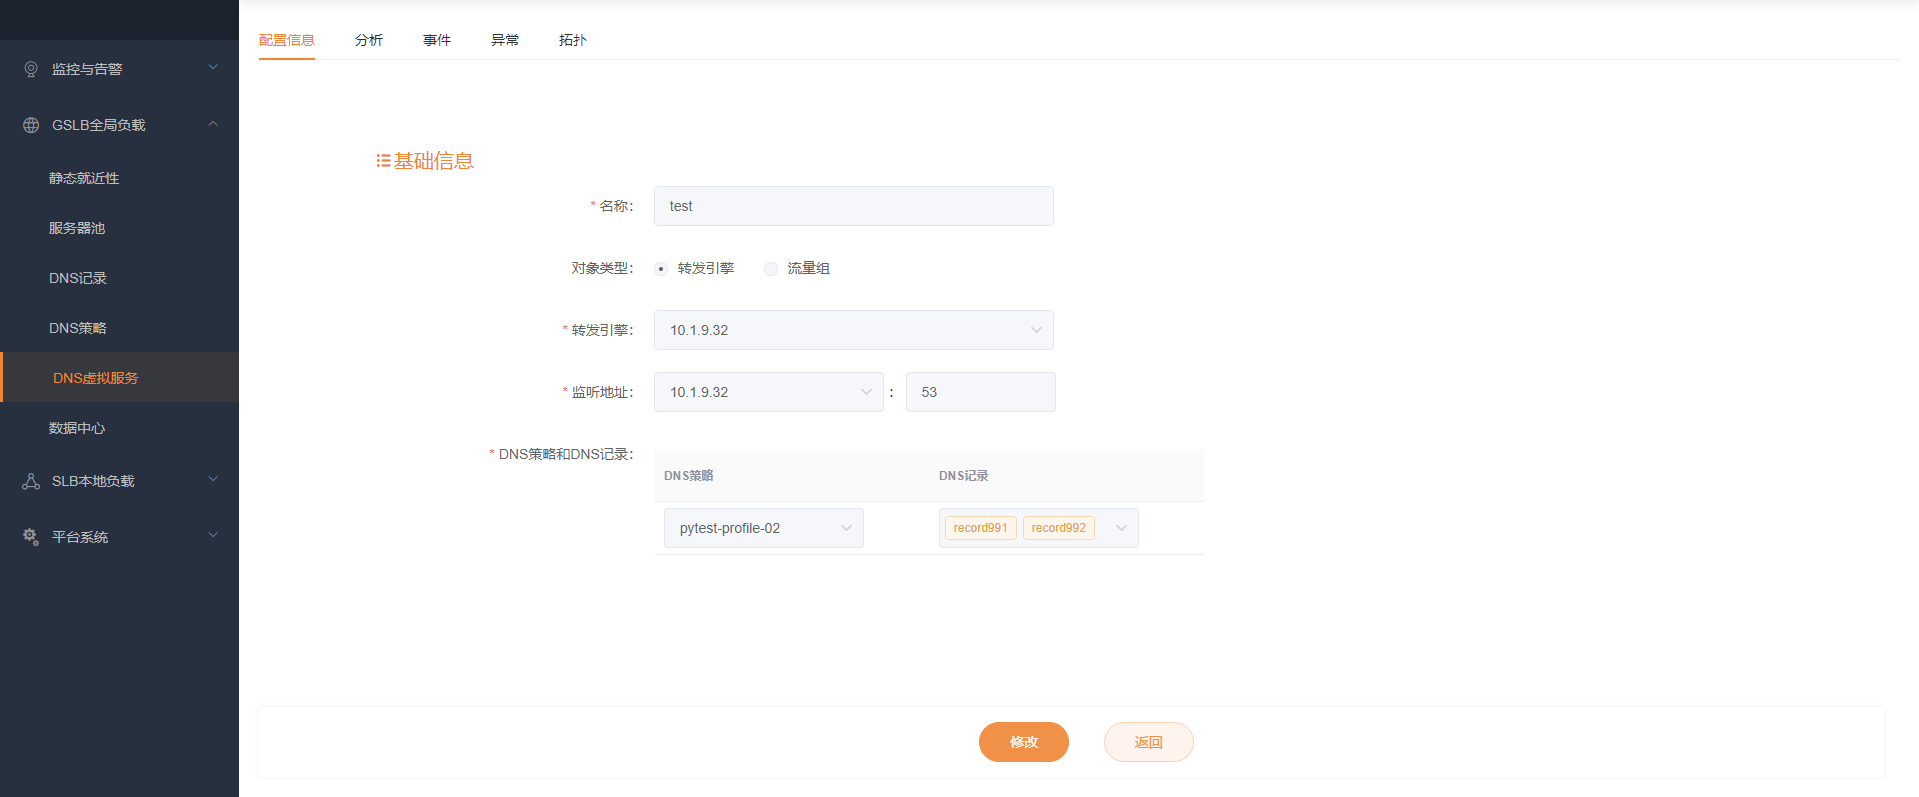
Task: Click the SLB本地负载 network icon
Action: (x=31, y=481)
